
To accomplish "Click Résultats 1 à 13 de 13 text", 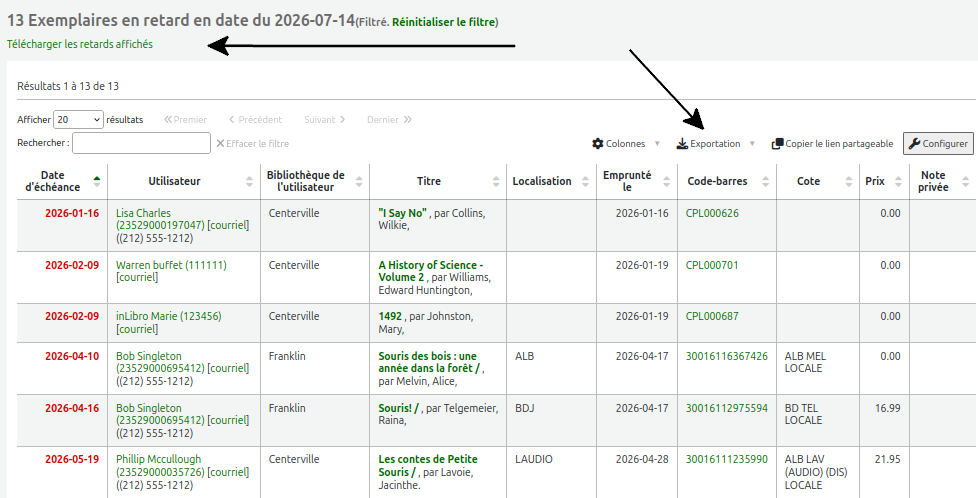I will [68, 86].
